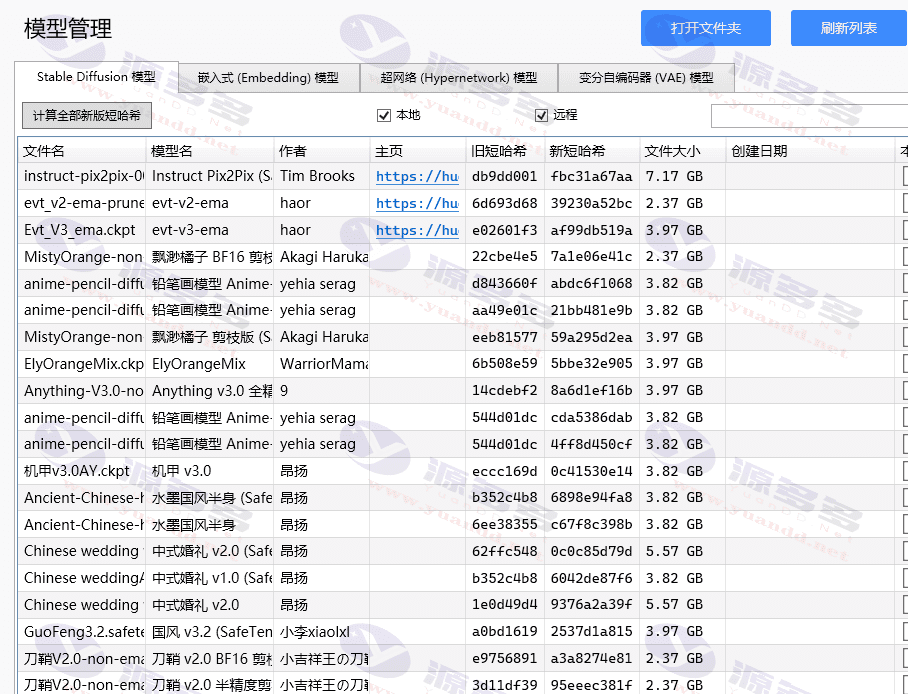Screen dimensions: 908x694
Task: Click the 作者 column header
Action: pos(322,151)
